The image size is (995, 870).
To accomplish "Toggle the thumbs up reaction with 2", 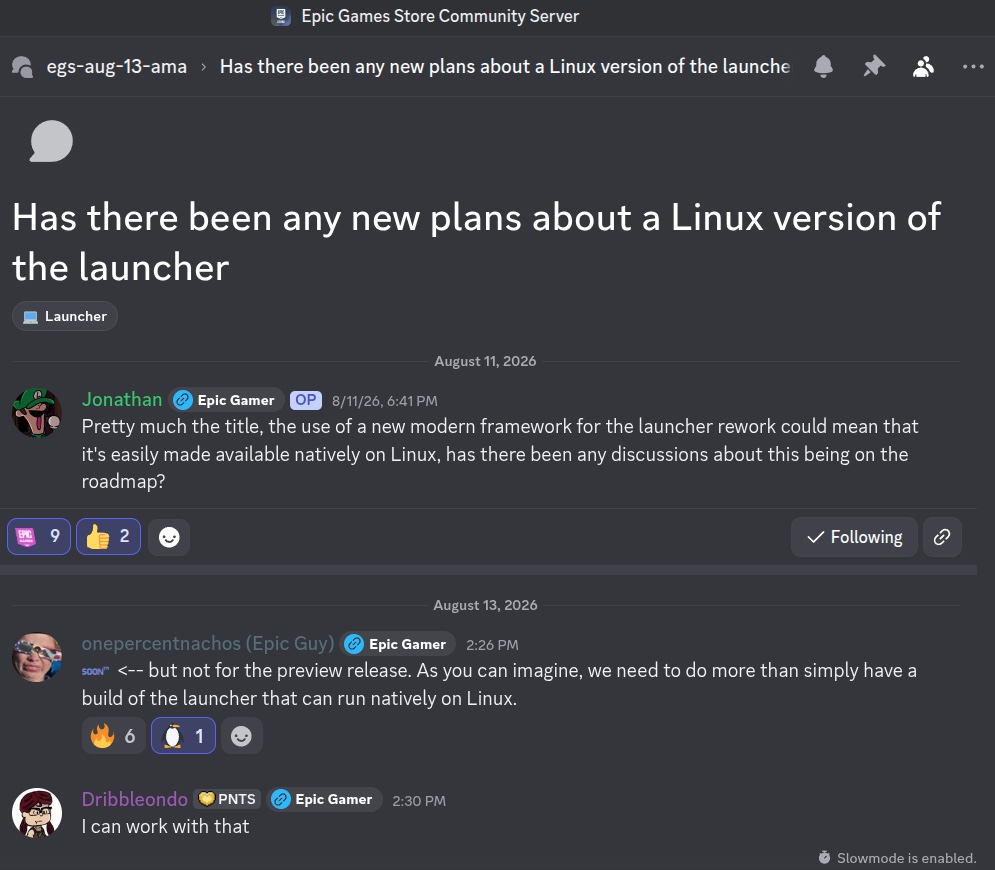I will [x=109, y=537].
